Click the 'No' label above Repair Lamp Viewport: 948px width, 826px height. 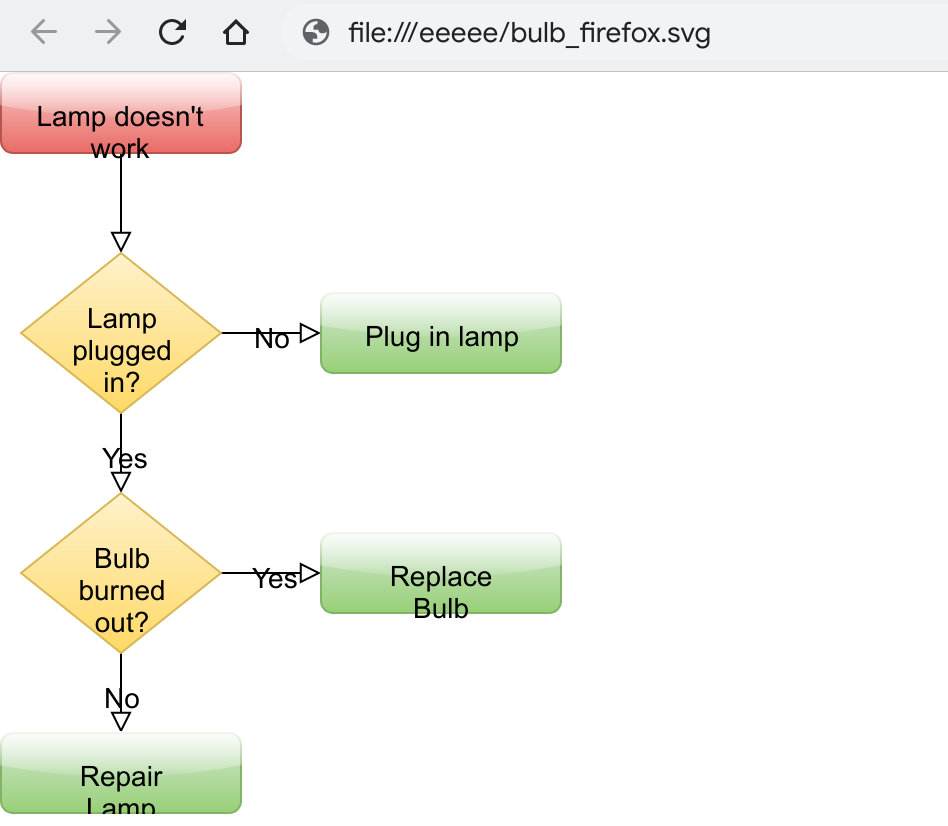coord(121,699)
